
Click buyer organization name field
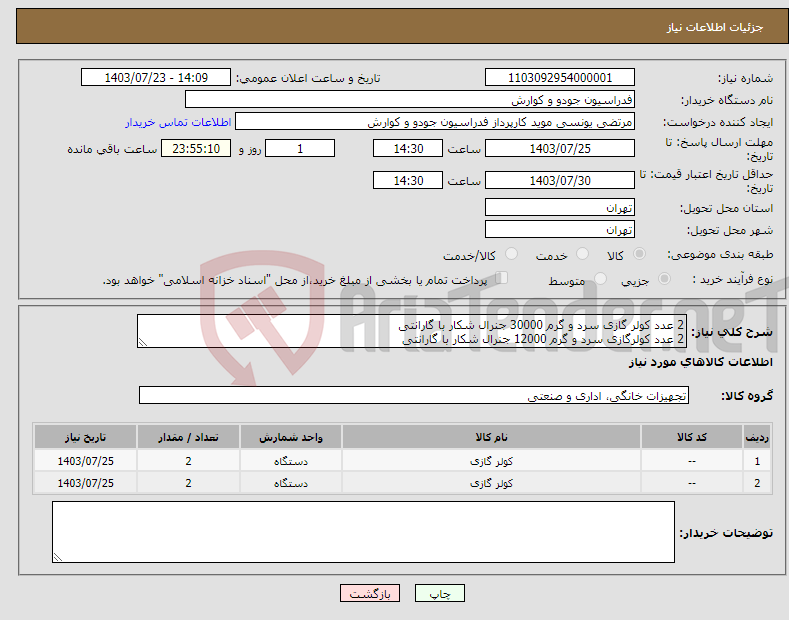tap(410, 100)
